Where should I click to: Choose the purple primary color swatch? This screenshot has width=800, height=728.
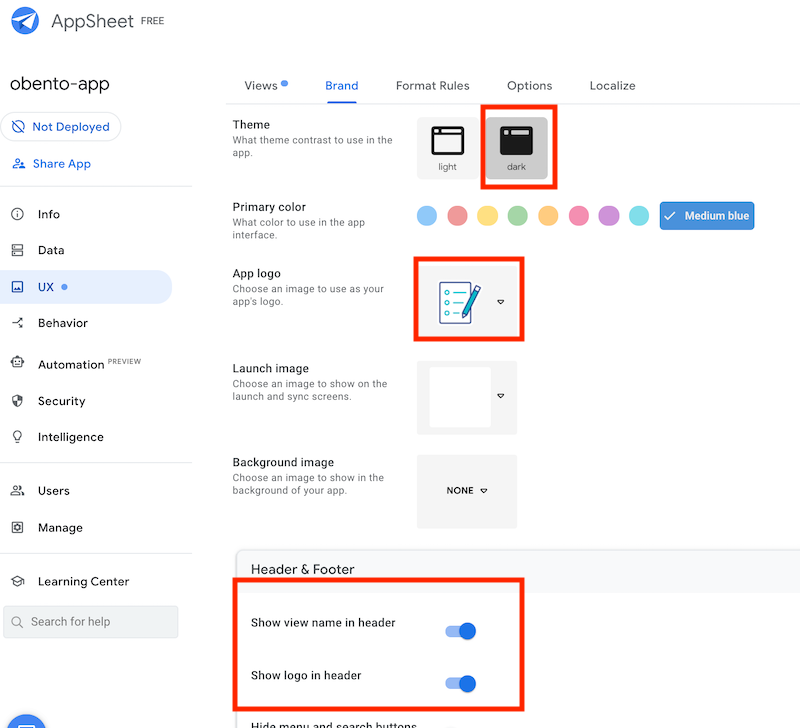[609, 216]
